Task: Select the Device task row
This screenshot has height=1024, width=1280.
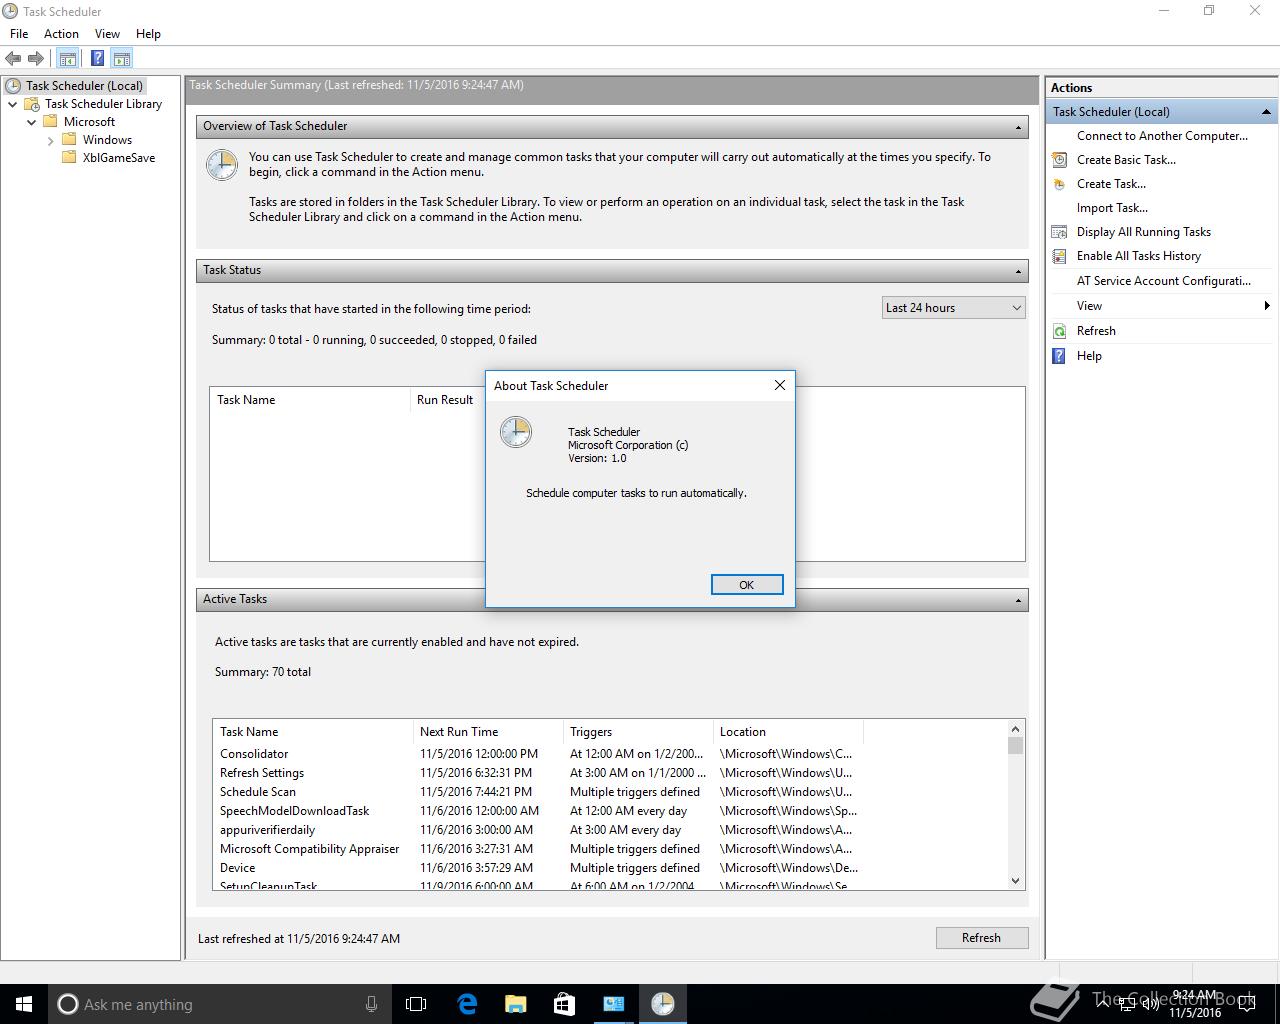Action: 537,868
